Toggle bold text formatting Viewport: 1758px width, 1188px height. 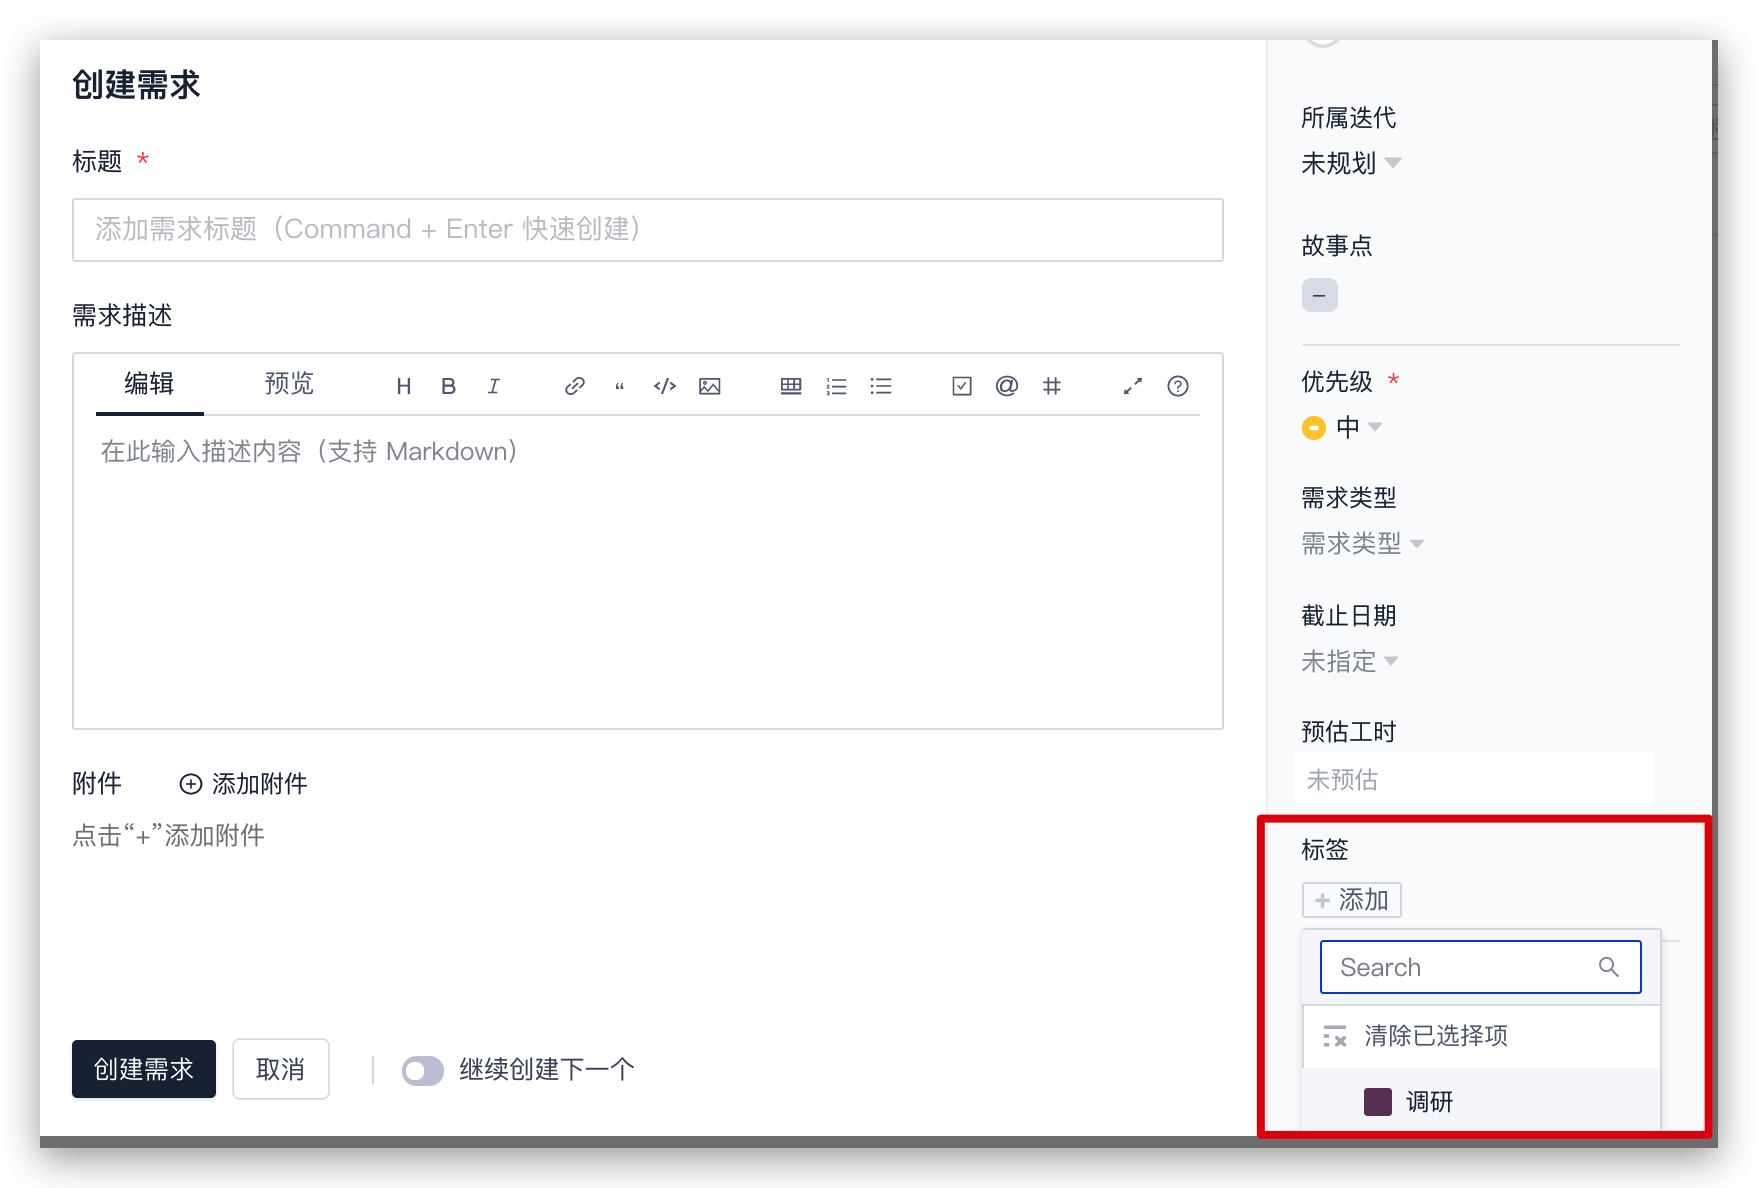[x=449, y=386]
